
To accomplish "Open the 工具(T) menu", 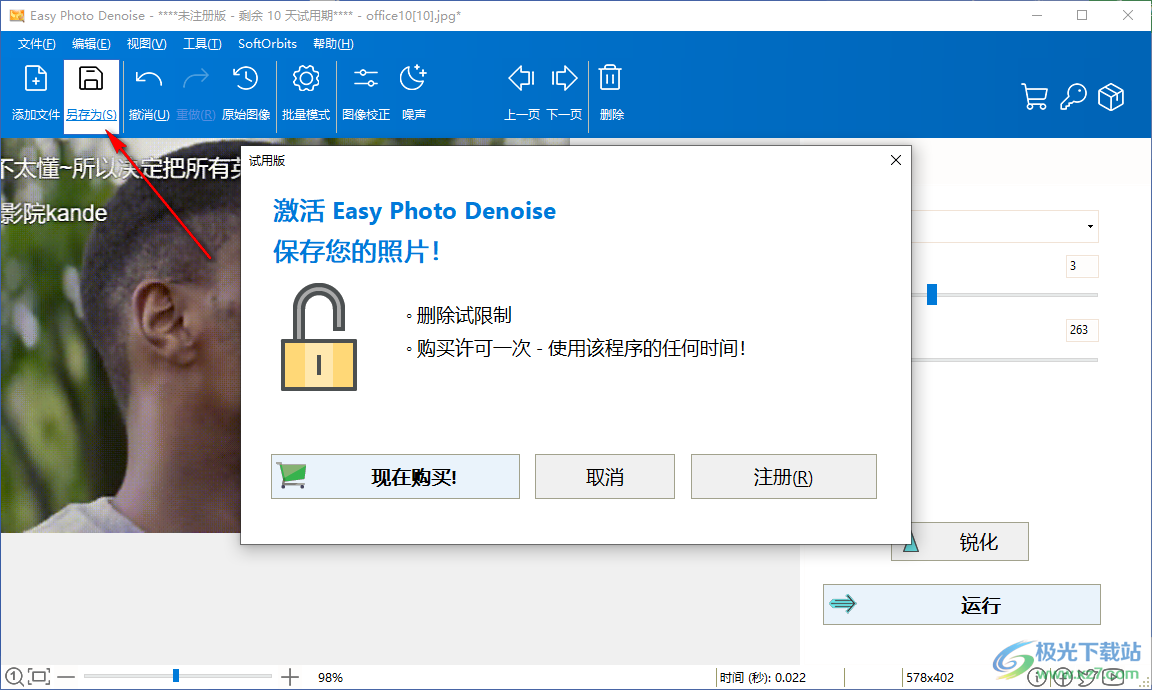I will tap(202, 44).
